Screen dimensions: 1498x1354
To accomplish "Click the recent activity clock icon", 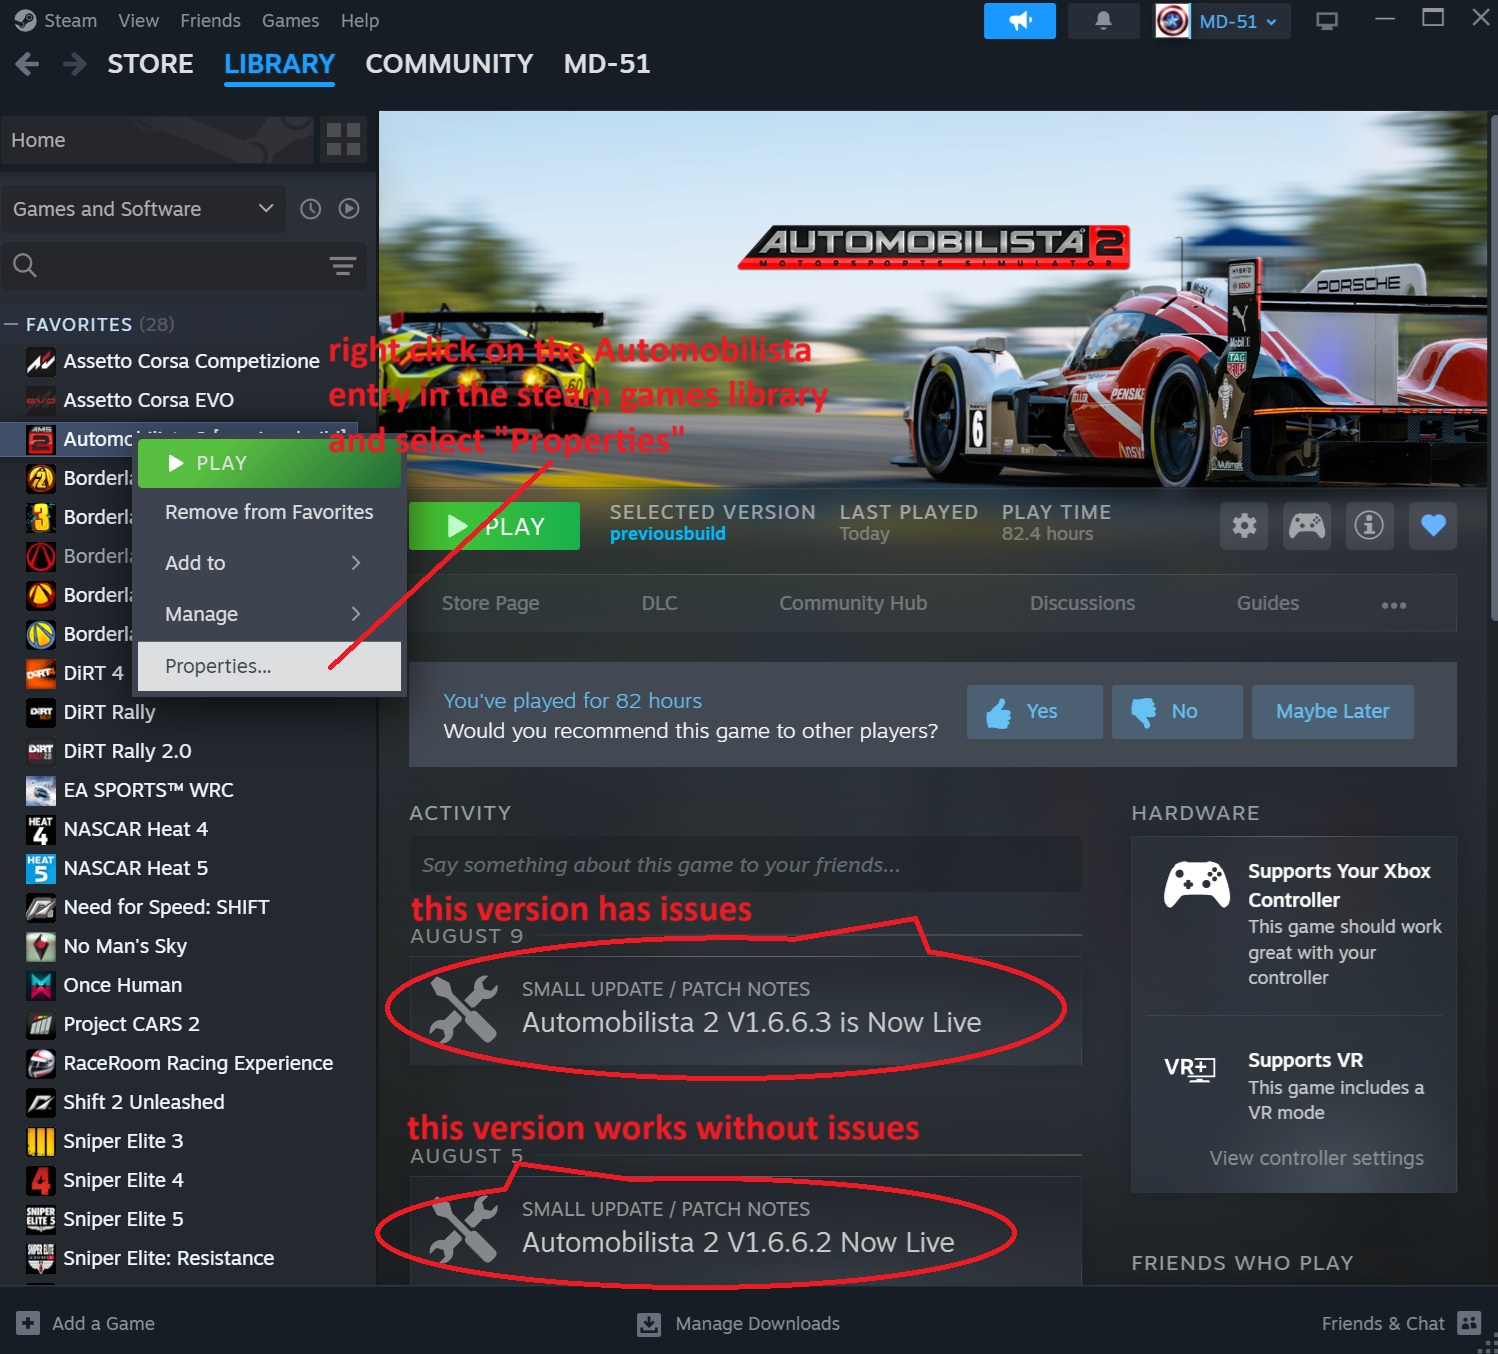I will [x=311, y=209].
